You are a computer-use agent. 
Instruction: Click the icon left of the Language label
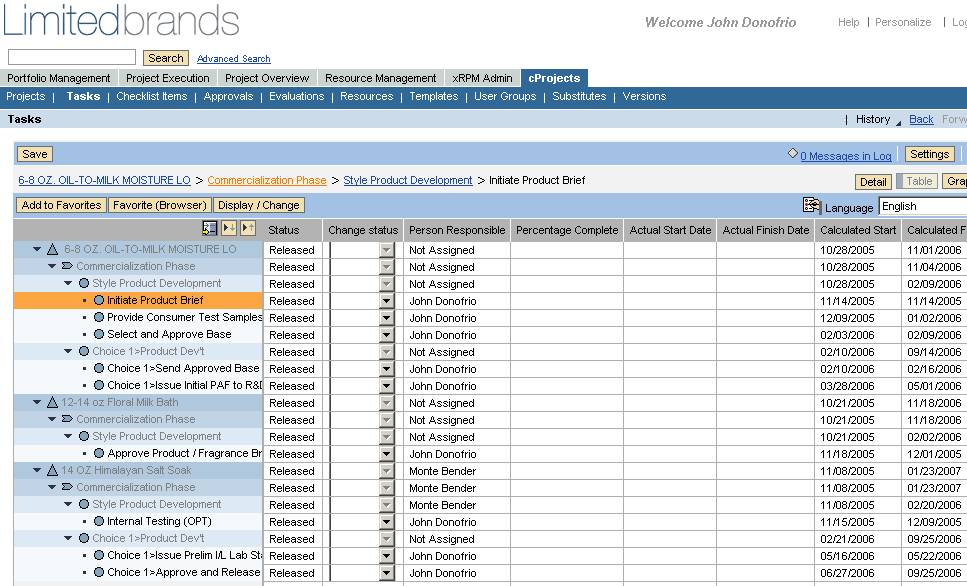pyautogui.click(x=812, y=205)
